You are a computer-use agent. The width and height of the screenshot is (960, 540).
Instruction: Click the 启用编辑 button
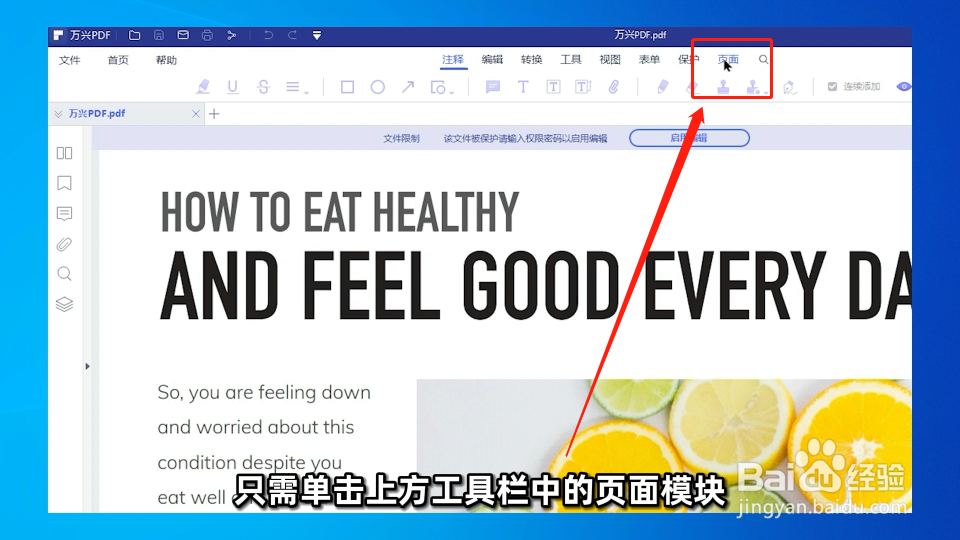(x=689, y=138)
